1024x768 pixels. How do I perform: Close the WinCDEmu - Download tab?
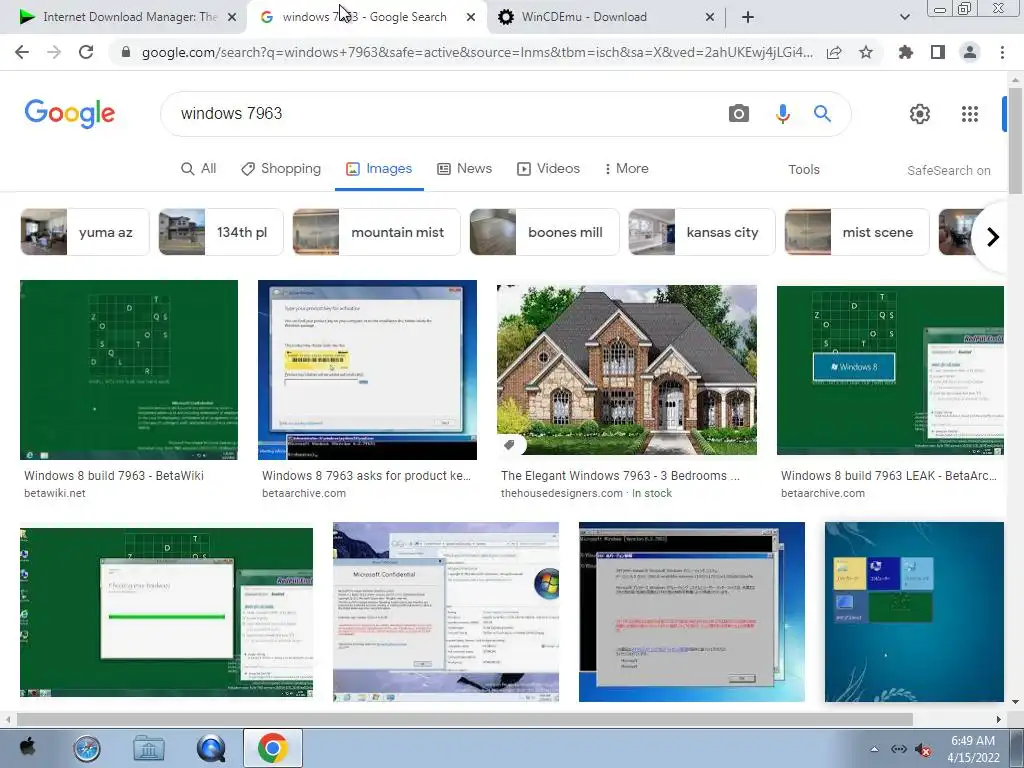710,18
